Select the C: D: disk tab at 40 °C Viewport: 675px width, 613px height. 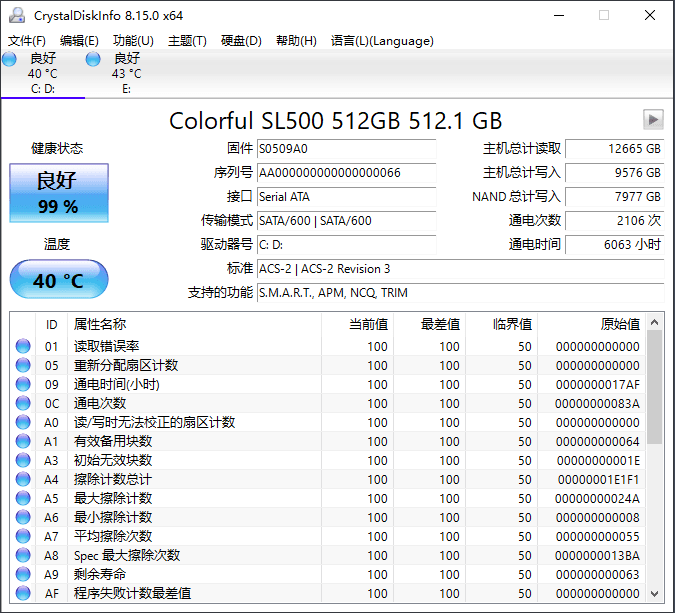click(x=43, y=73)
